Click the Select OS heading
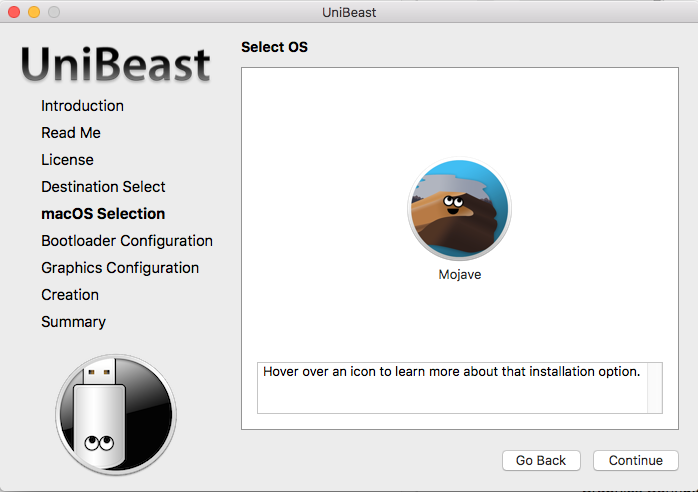The width and height of the screenshot is (698, 492). (274, 47)
